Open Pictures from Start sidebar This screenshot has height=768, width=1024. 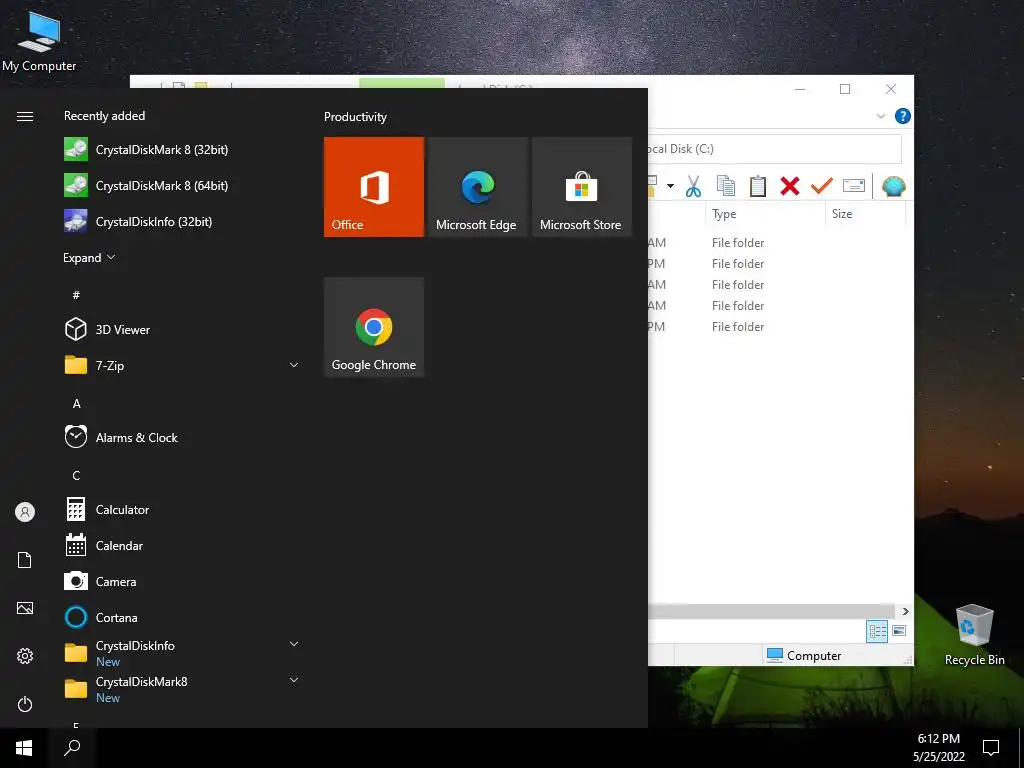click(x=25, y=608)
